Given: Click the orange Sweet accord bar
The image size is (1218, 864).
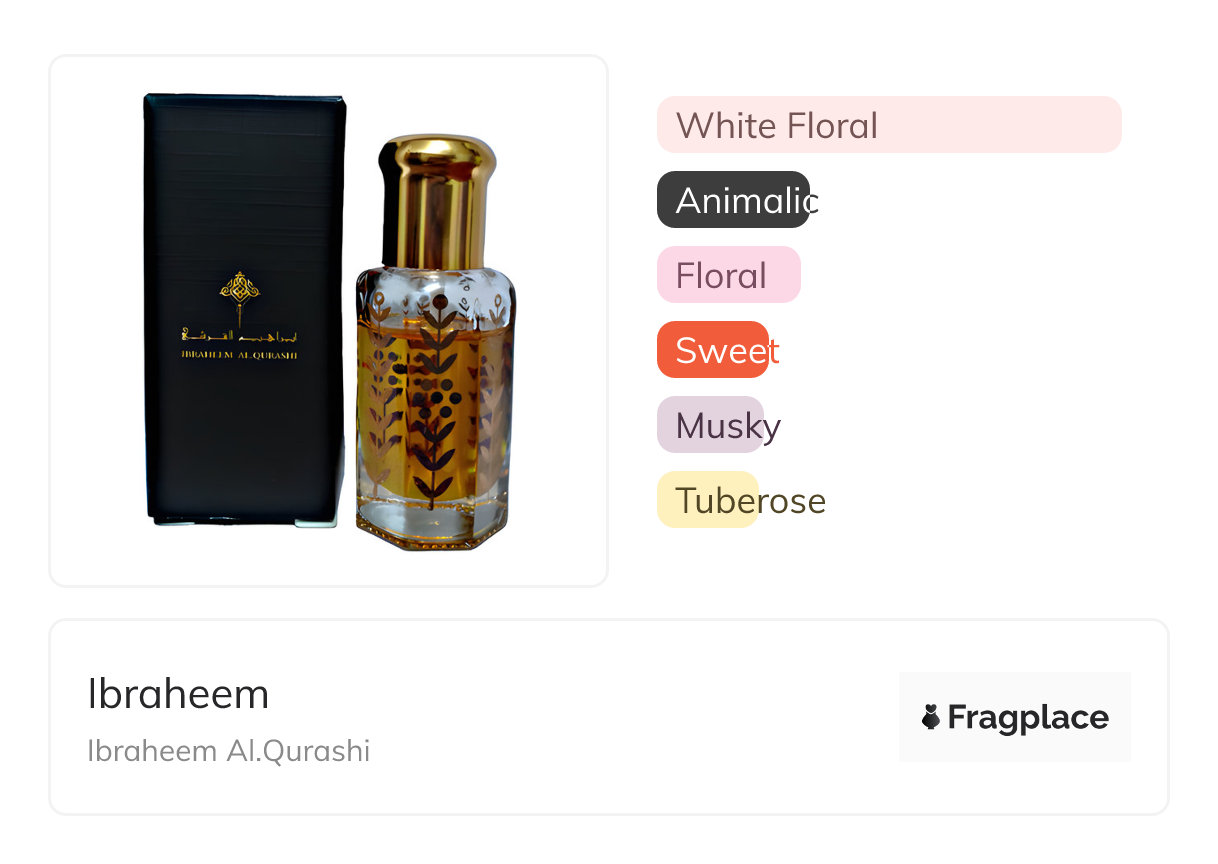Looking at the screenshot, I should click(x=713, y=350).
